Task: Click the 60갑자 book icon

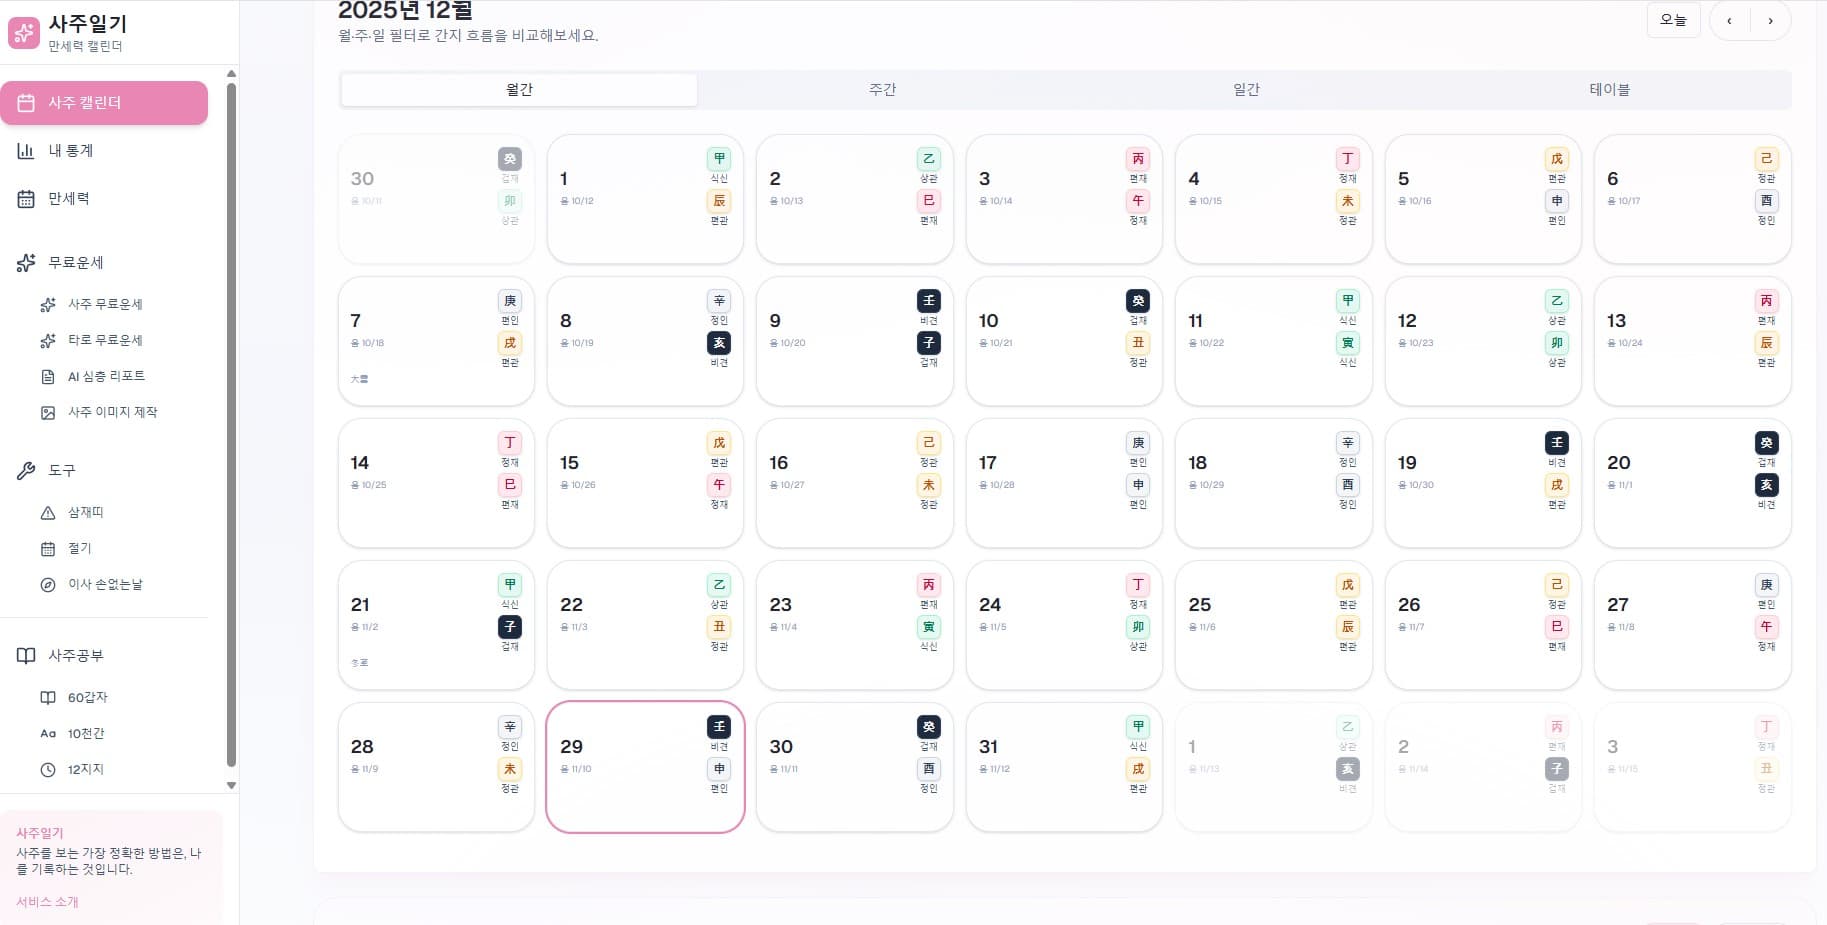Action: (48, 698)
